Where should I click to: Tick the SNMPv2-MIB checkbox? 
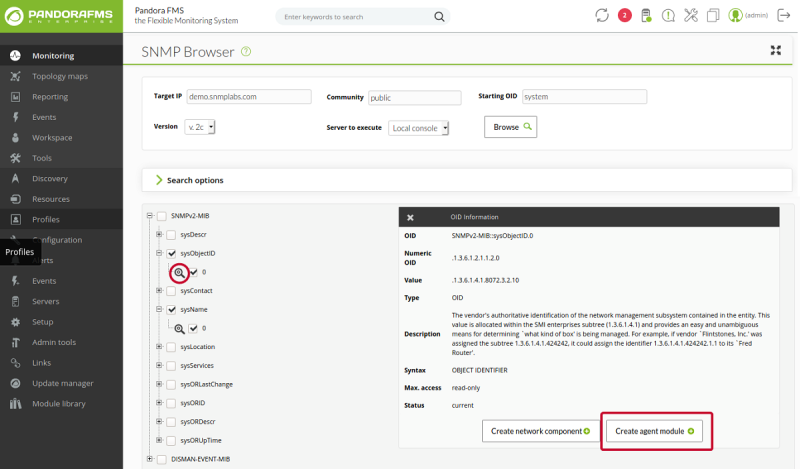click(x=161, y=216)
